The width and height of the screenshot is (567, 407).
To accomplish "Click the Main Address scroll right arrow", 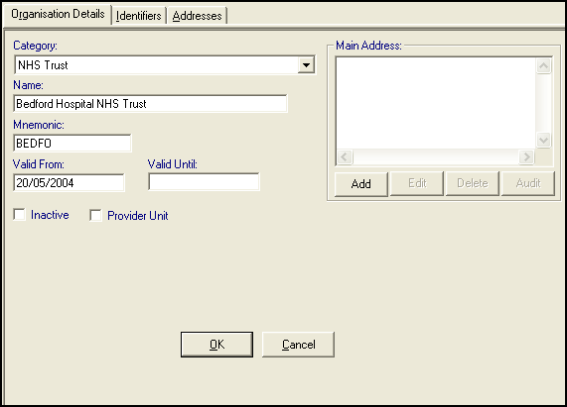I will click(x=526, y=157).
